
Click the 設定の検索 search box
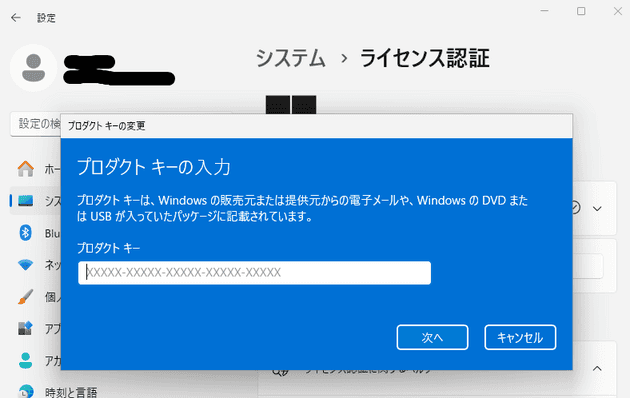click(x=35, y=124)
